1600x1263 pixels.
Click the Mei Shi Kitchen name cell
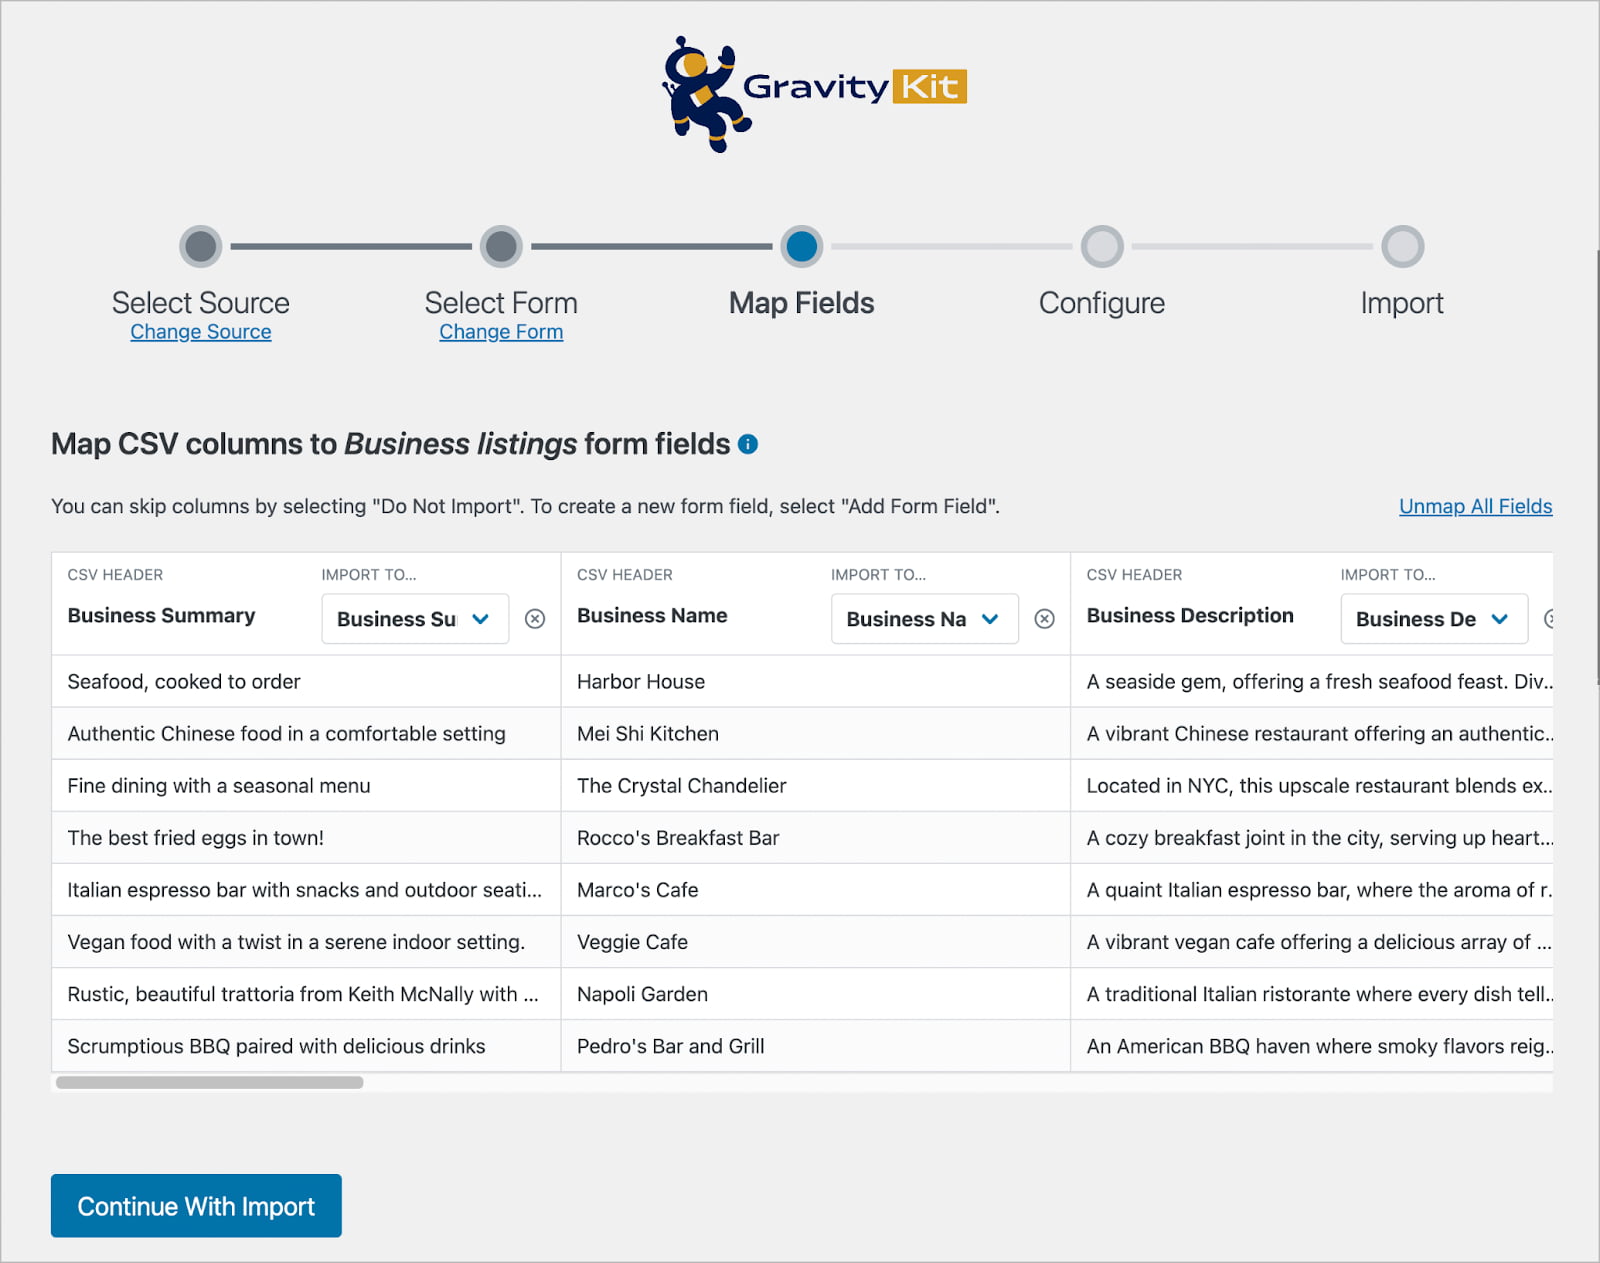816,734
